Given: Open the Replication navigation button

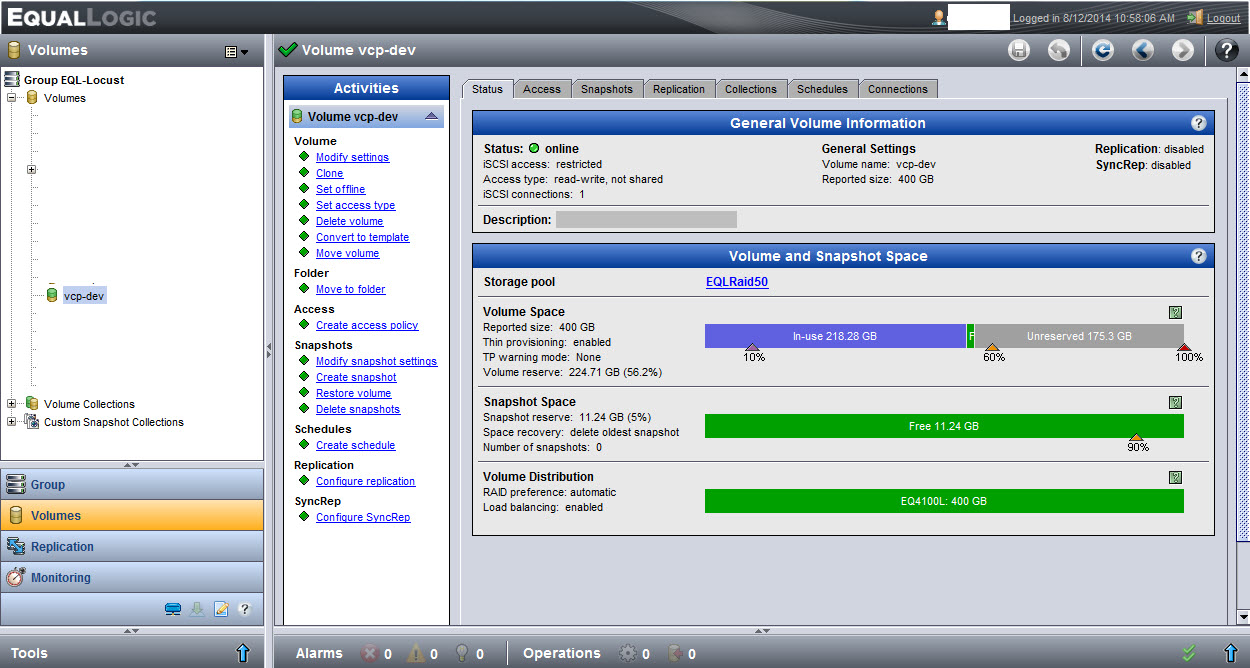Looking at the screenshot, I should [132, 547].
